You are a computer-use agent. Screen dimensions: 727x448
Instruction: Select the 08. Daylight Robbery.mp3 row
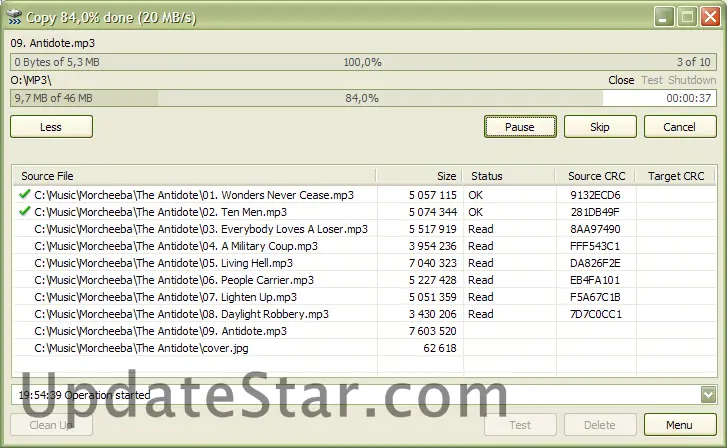(364, 314)
